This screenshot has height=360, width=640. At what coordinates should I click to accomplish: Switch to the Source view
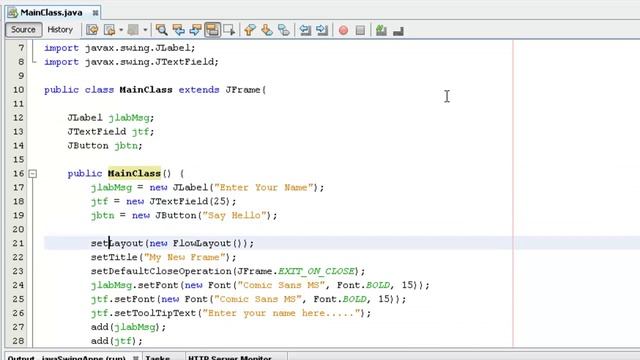pyautogui.click(x=23, y=30)
